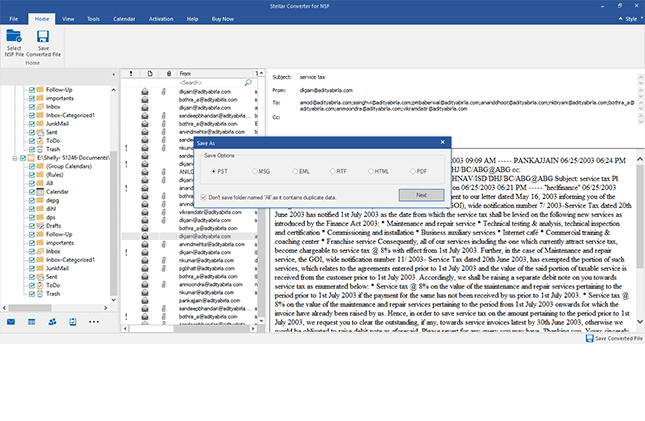Click the Select NSF File ribbon icon

(x=15, y=40)
